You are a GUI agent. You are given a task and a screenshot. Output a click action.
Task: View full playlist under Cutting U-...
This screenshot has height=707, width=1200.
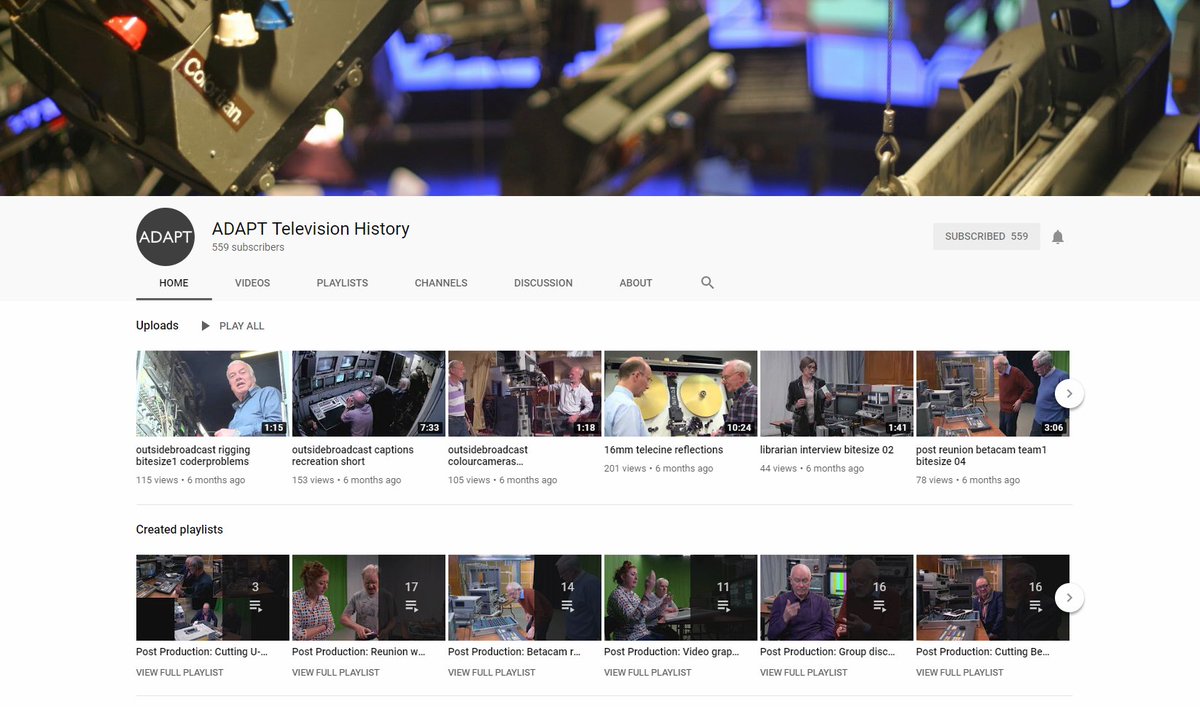tap(180, 673)
